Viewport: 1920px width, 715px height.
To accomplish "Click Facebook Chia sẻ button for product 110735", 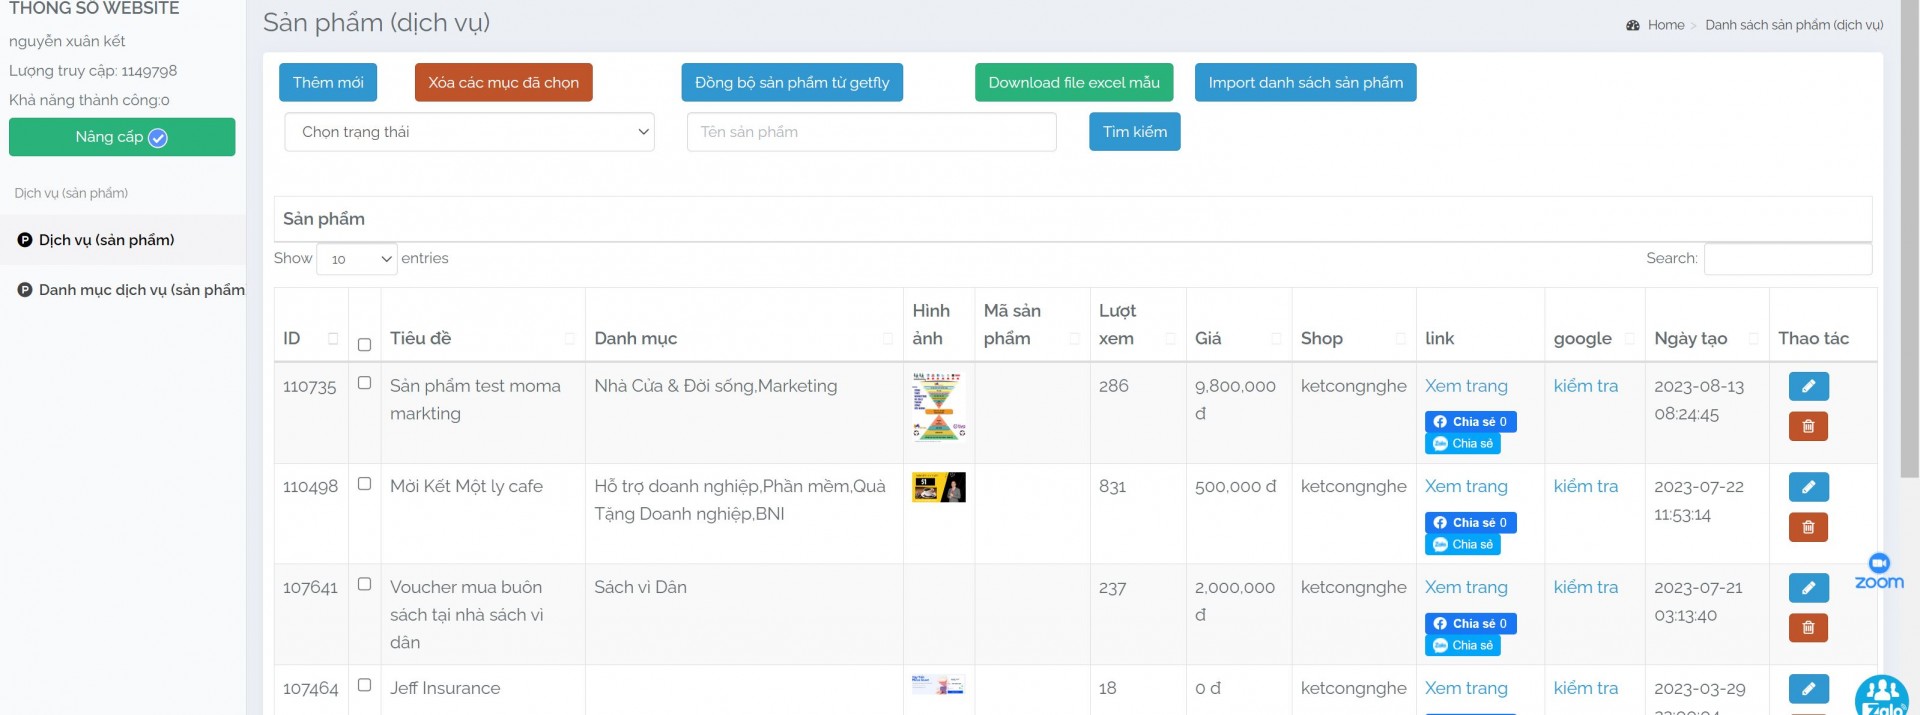I will click(1470, 422).
